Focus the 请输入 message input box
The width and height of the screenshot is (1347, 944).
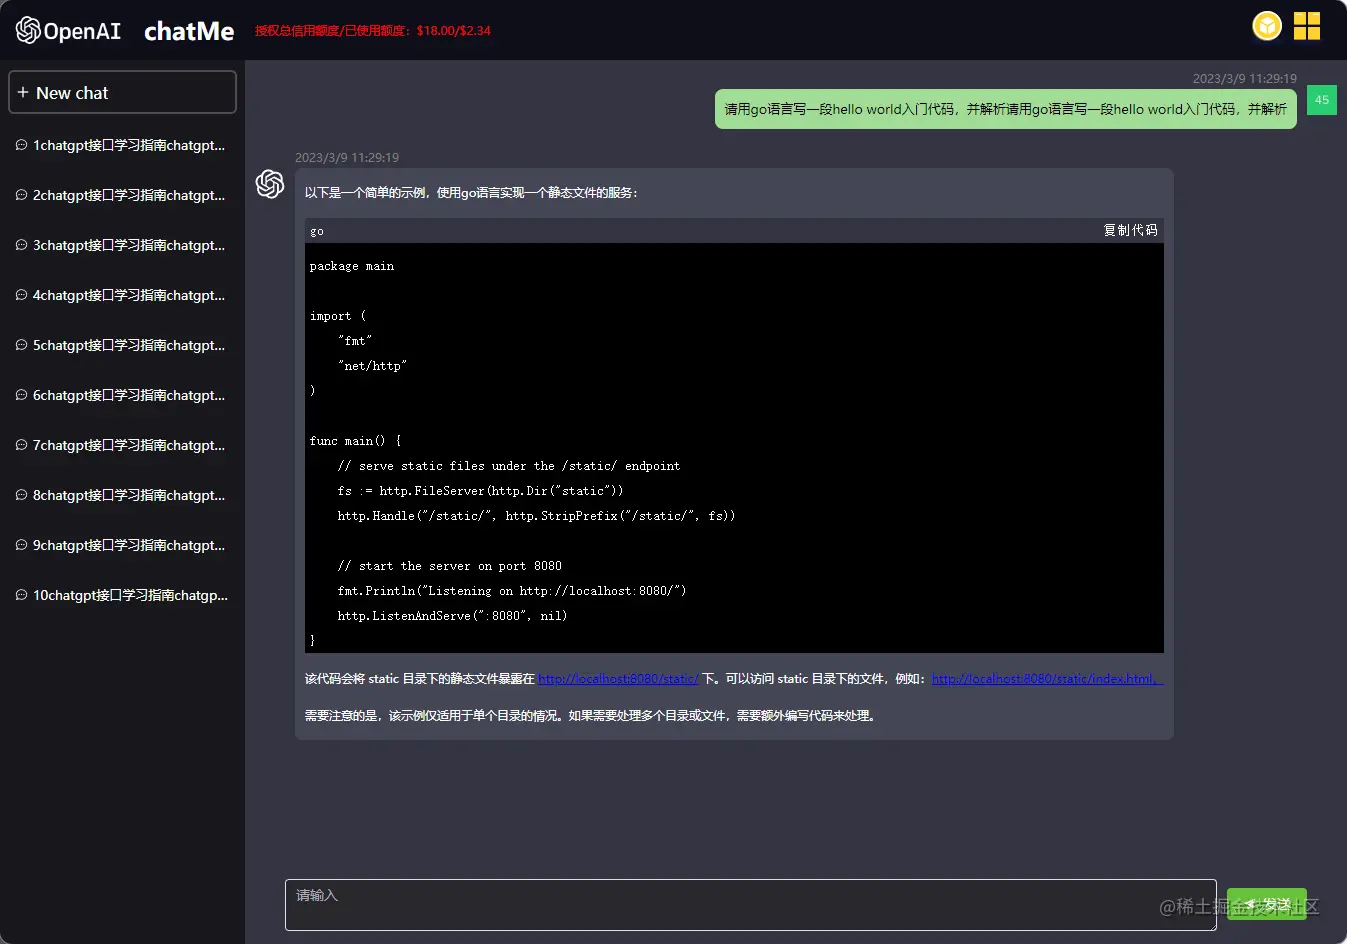coord(750,905)
